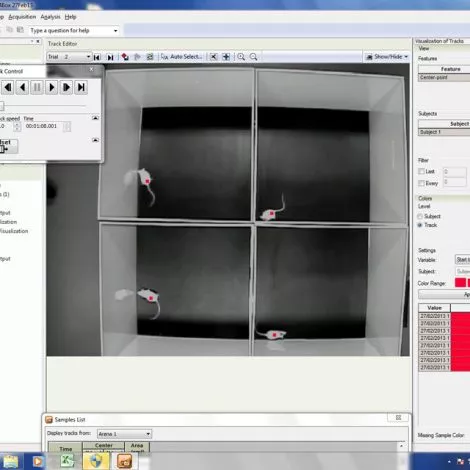Click the Time field showing 00:01:08.001
Viewport: 470px width, 470px height.
pyautogui.click(x=43, y=126)
